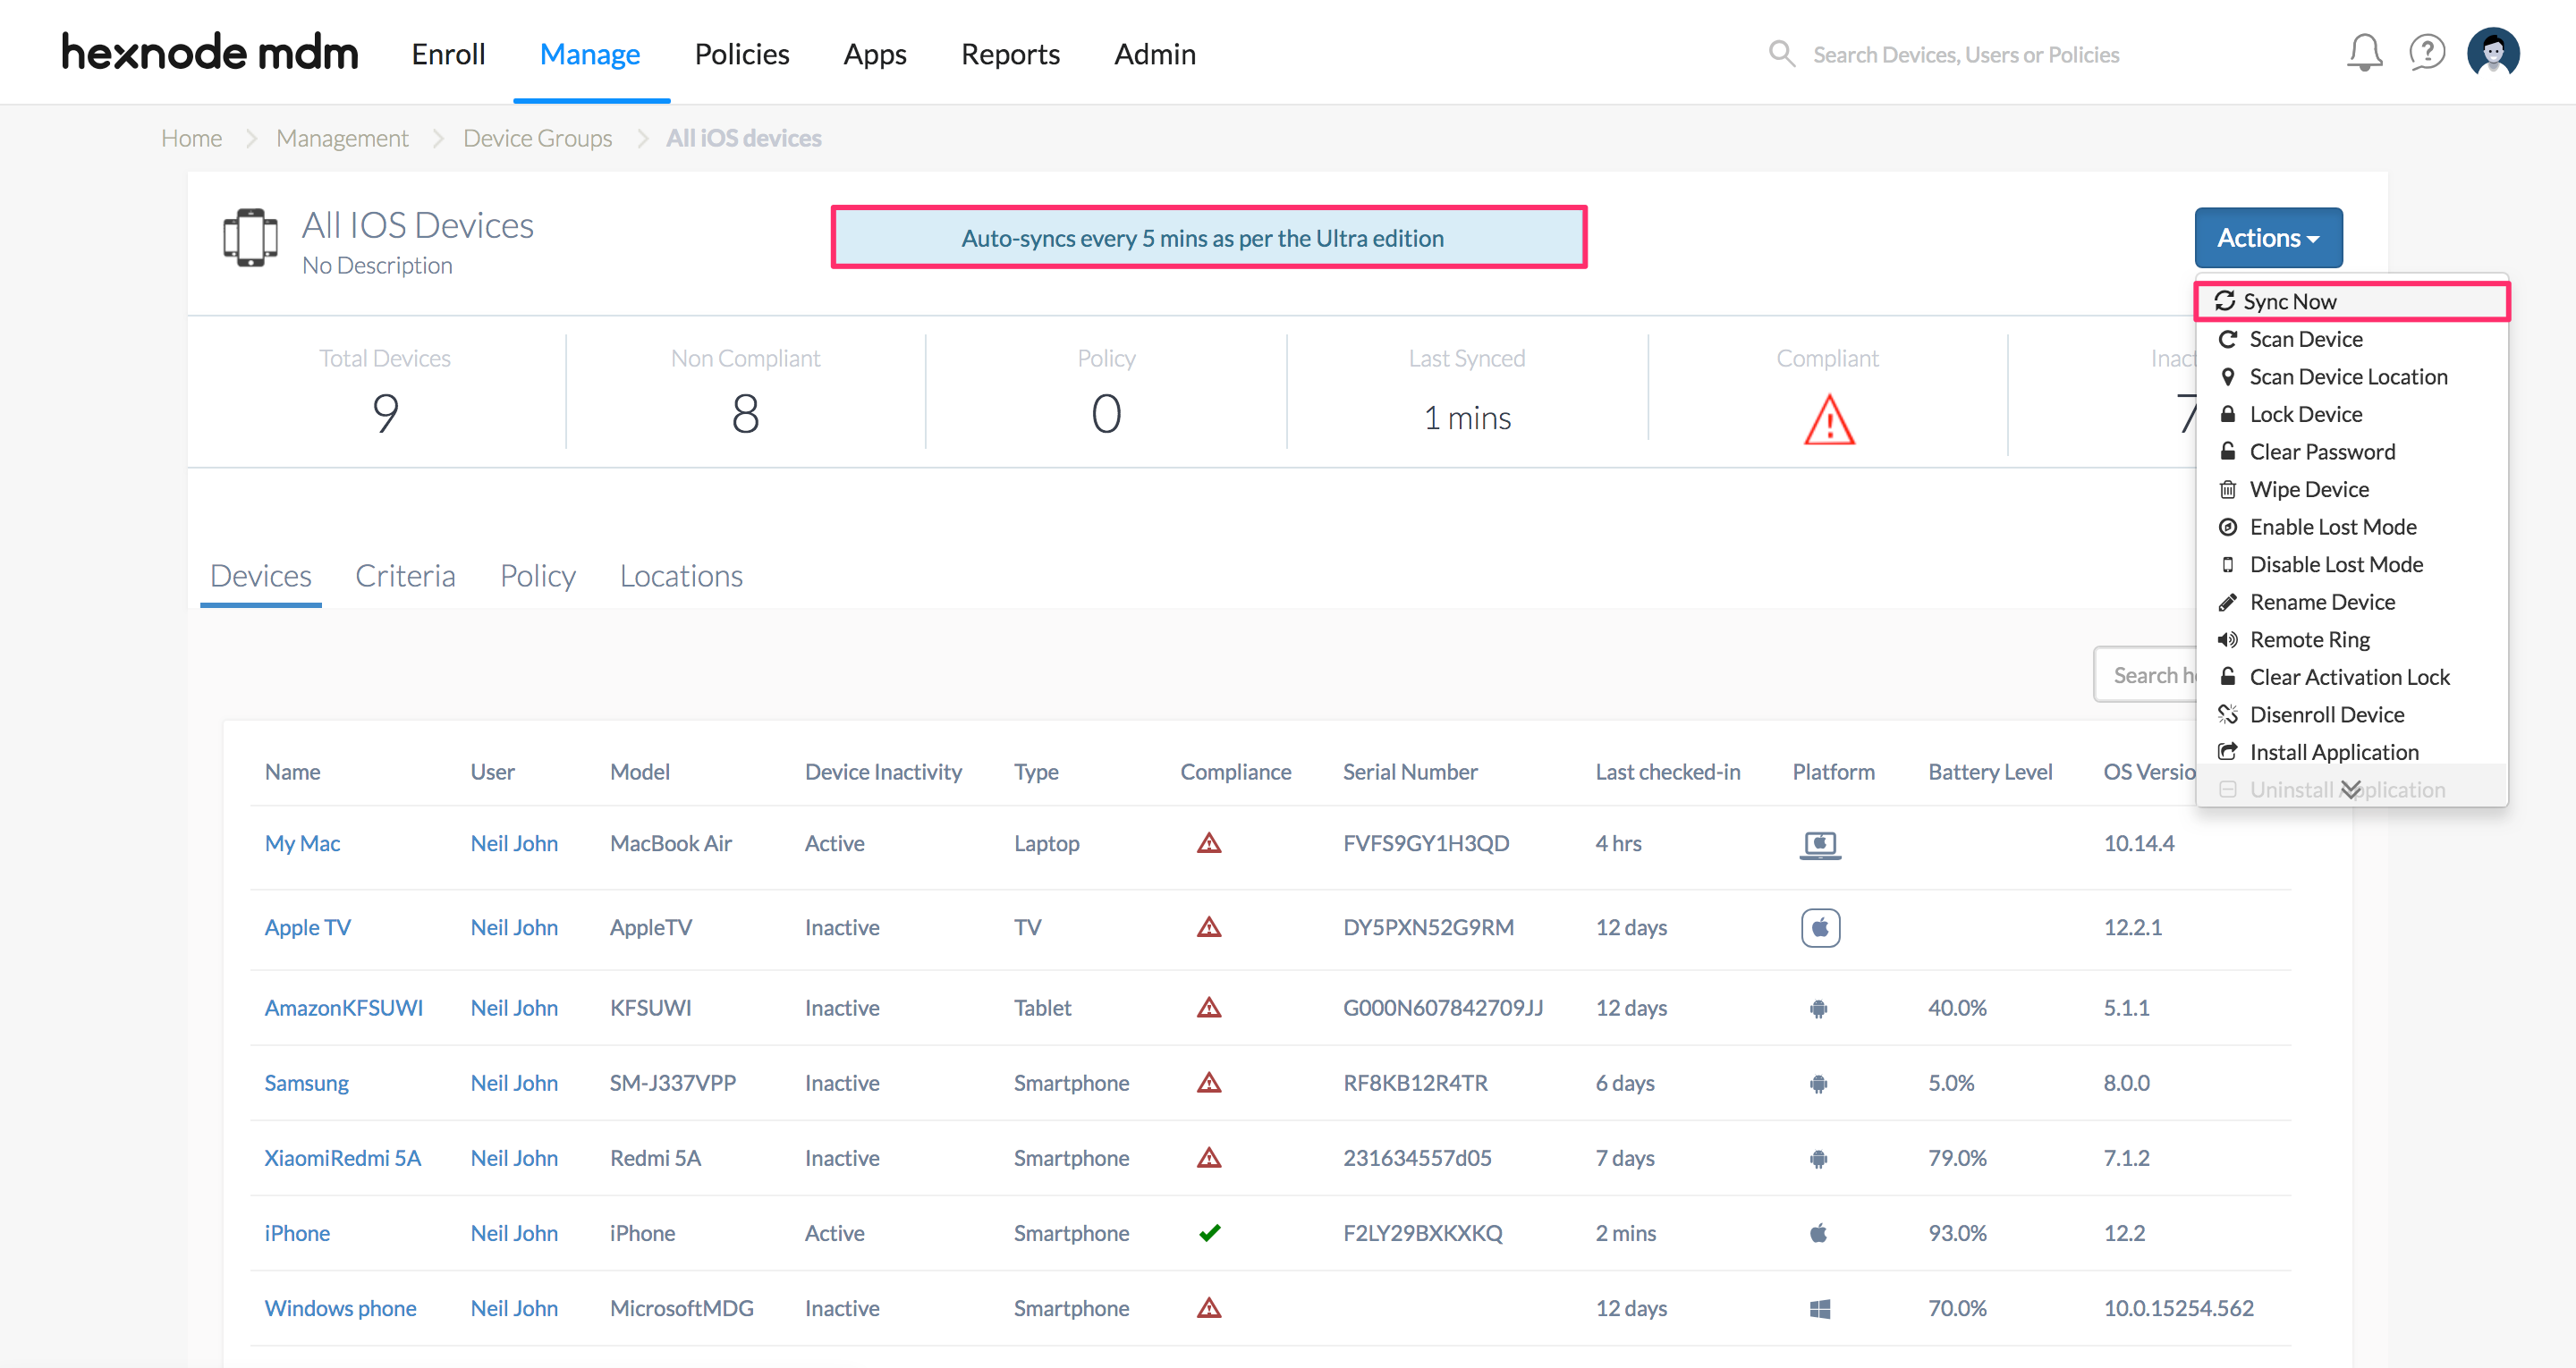This screenshot has height=1368, width=2576.
Task: Open the Manage top navigation item
Action: 590,54
